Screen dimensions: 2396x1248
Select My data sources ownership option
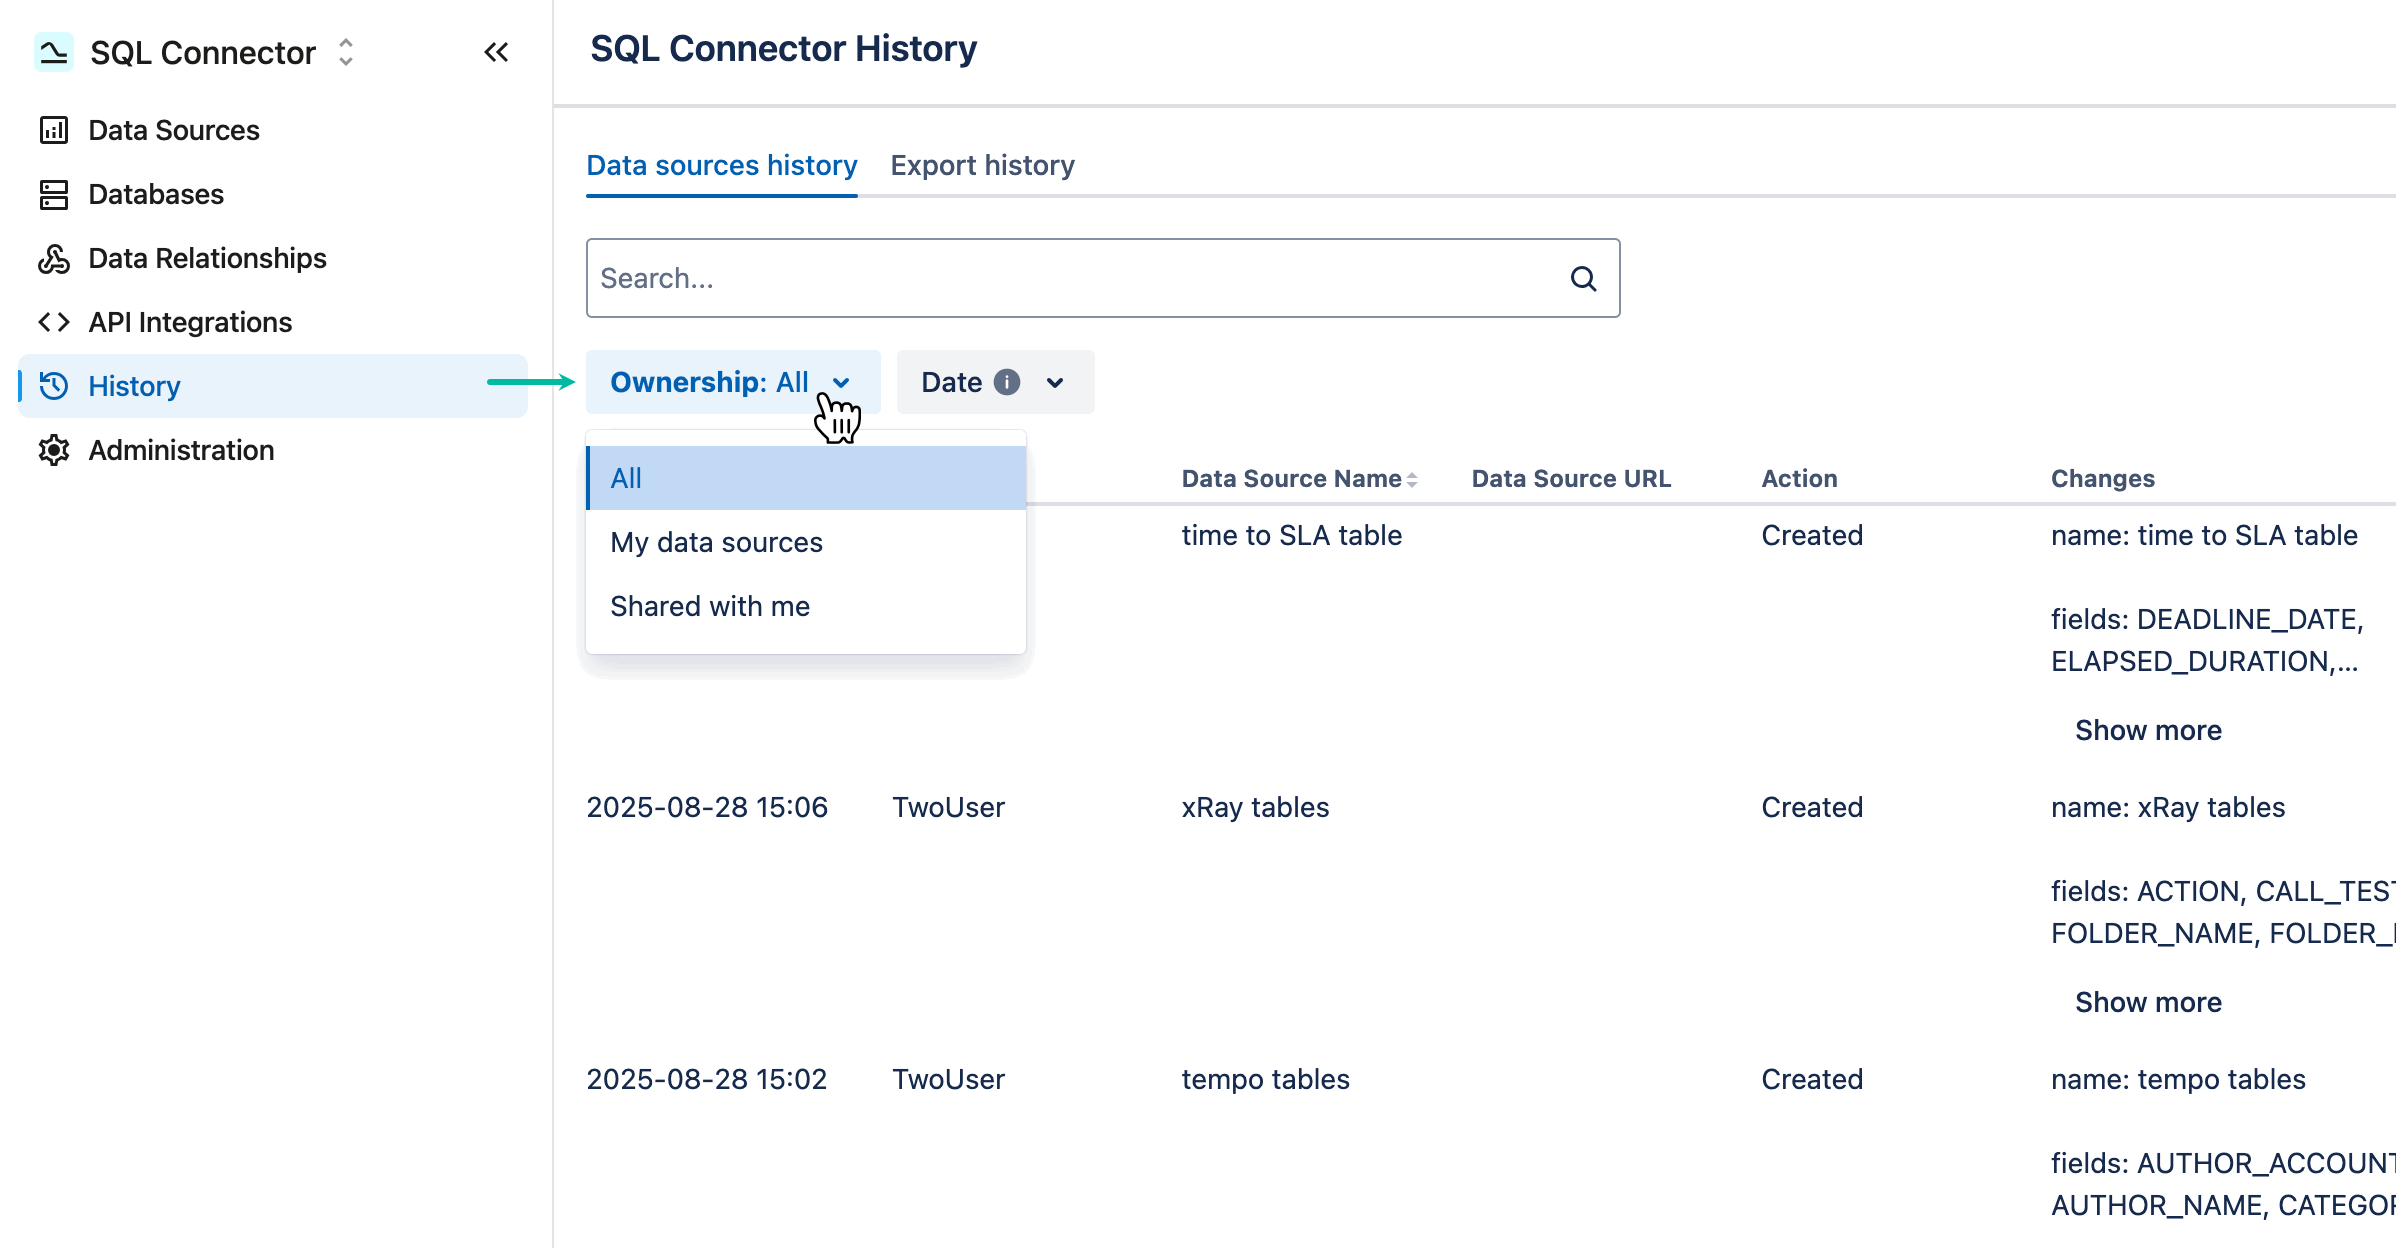point(716,542)
